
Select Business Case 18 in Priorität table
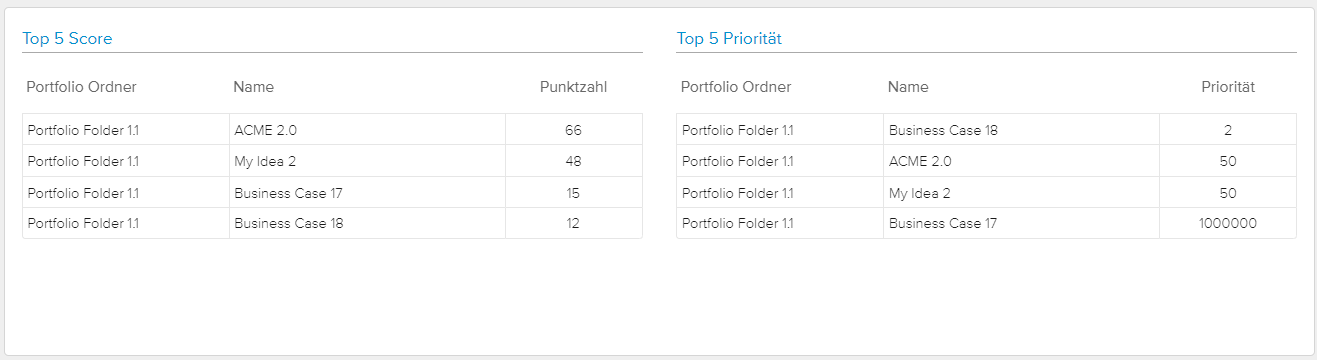pos(943,130)
